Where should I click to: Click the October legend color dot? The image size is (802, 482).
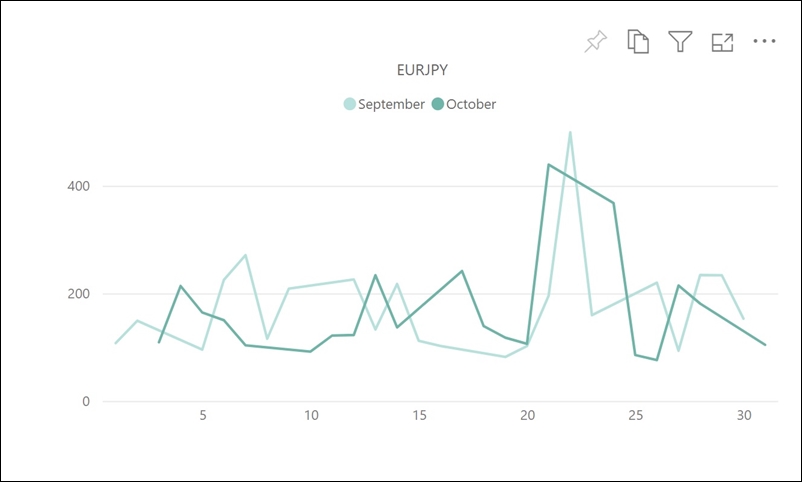[x=437, y=104]
